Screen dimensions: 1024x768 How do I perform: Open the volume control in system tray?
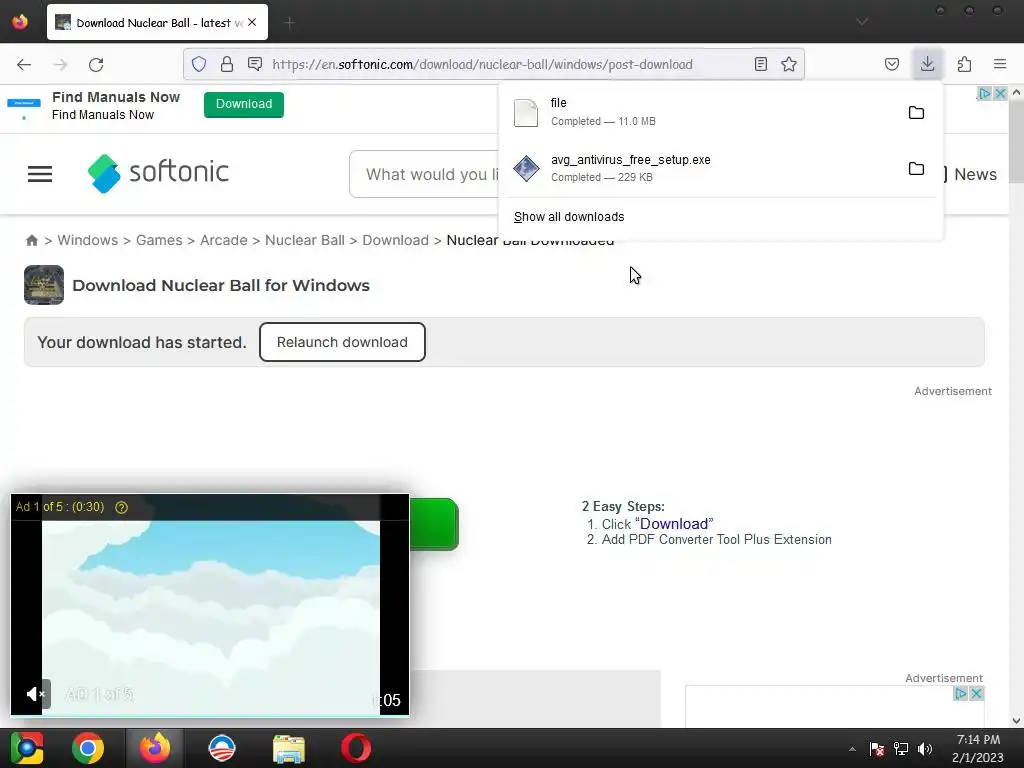click(x=925, y=749)
